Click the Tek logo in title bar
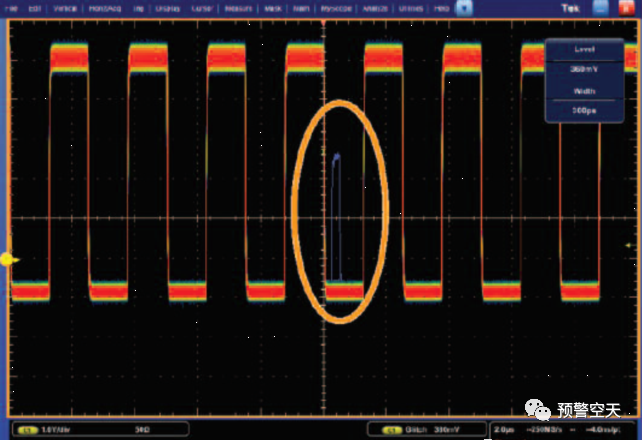The width and height of the screenshot is (642, 440). pos(571,8)
